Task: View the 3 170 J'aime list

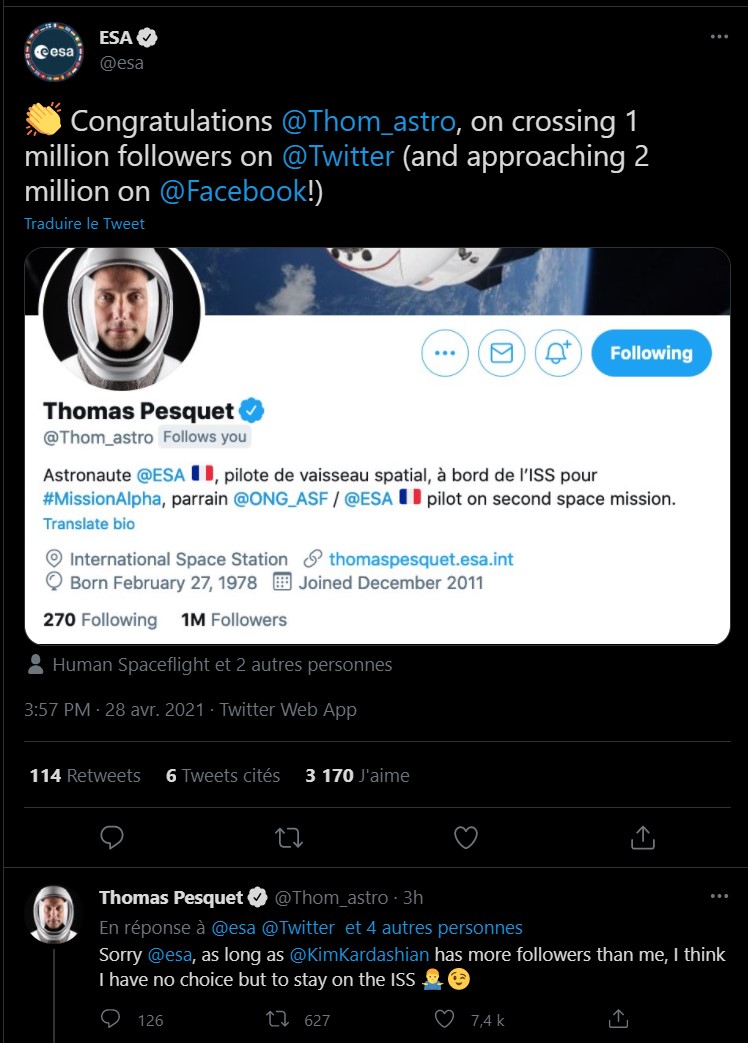Action: [x=357, y=775]
